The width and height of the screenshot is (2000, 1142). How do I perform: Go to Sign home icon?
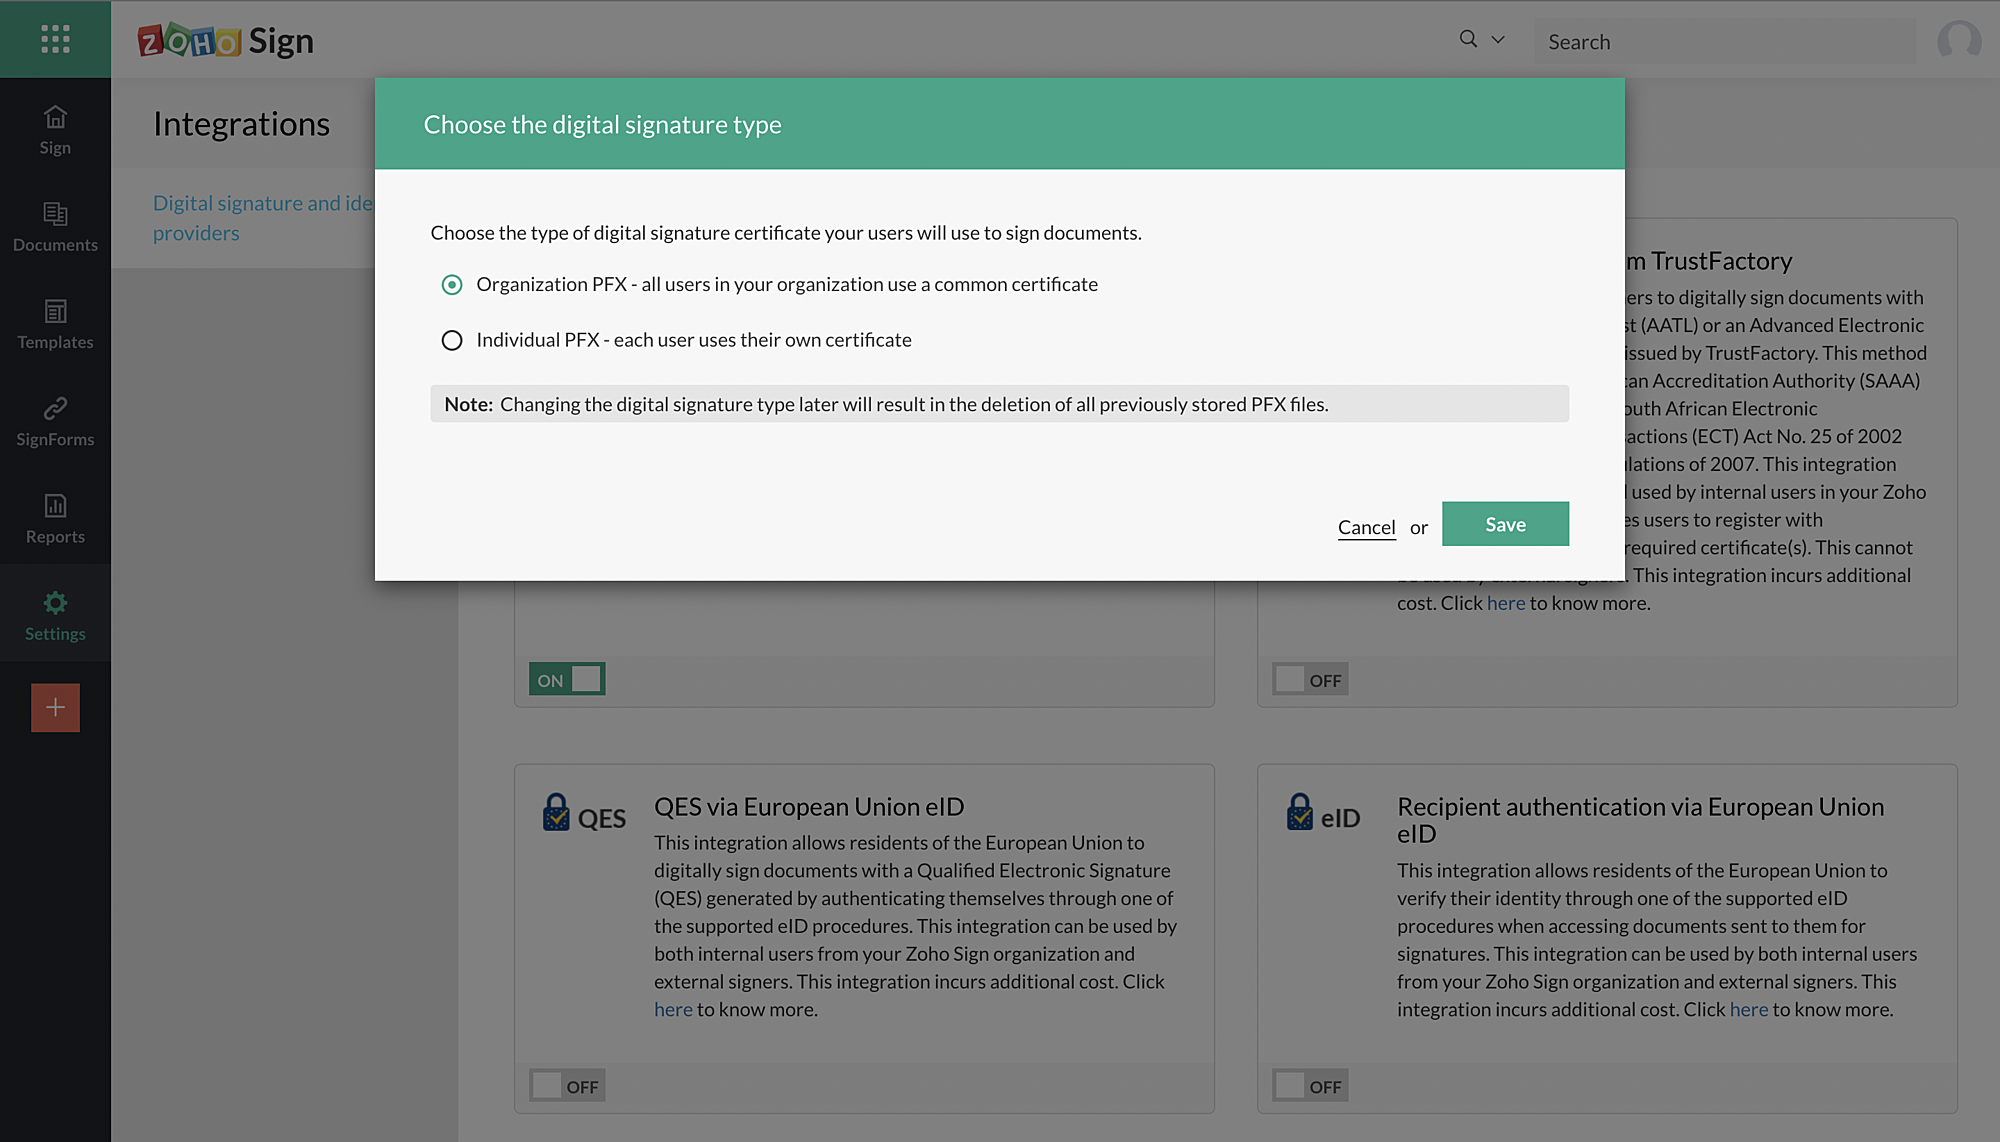click(x=55, y=118)
